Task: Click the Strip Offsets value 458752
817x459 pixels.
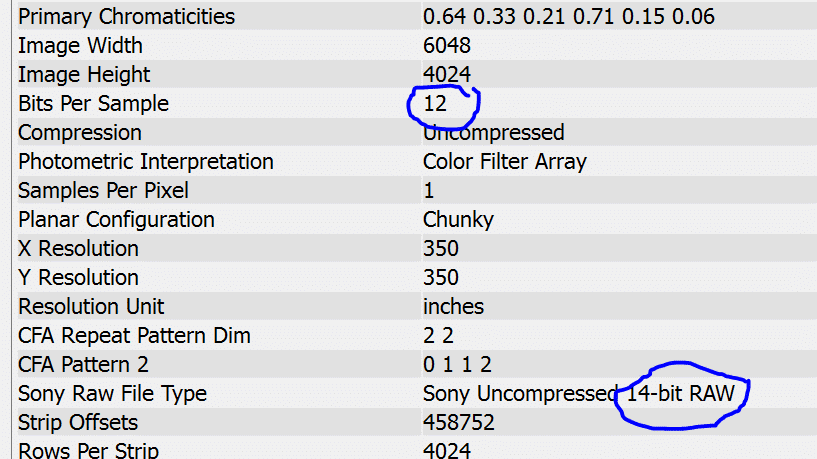Action: 459,423
